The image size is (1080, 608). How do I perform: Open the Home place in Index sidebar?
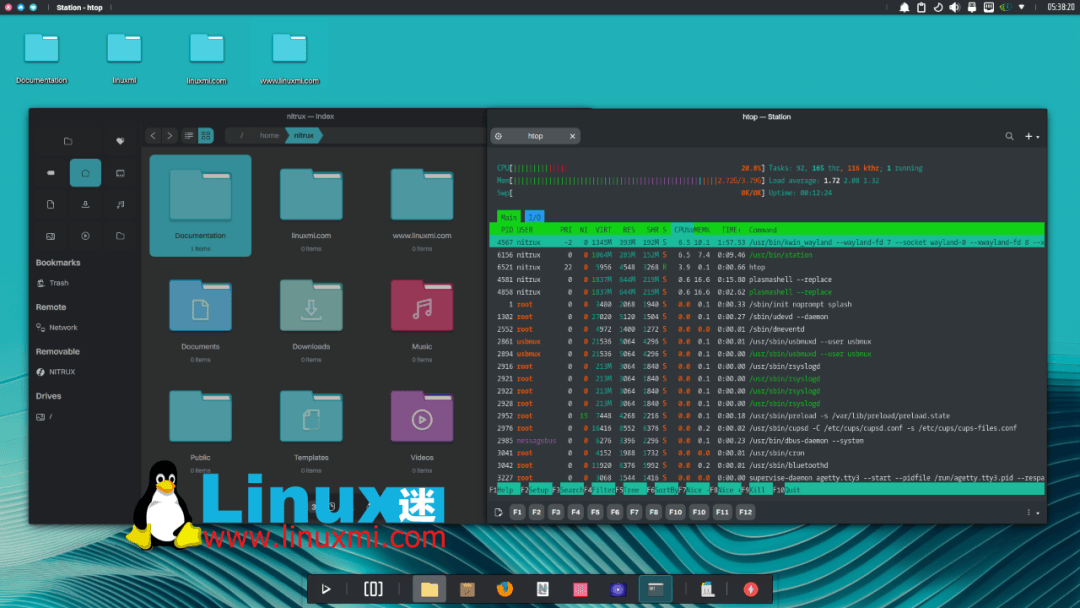(x=85, y=173)
